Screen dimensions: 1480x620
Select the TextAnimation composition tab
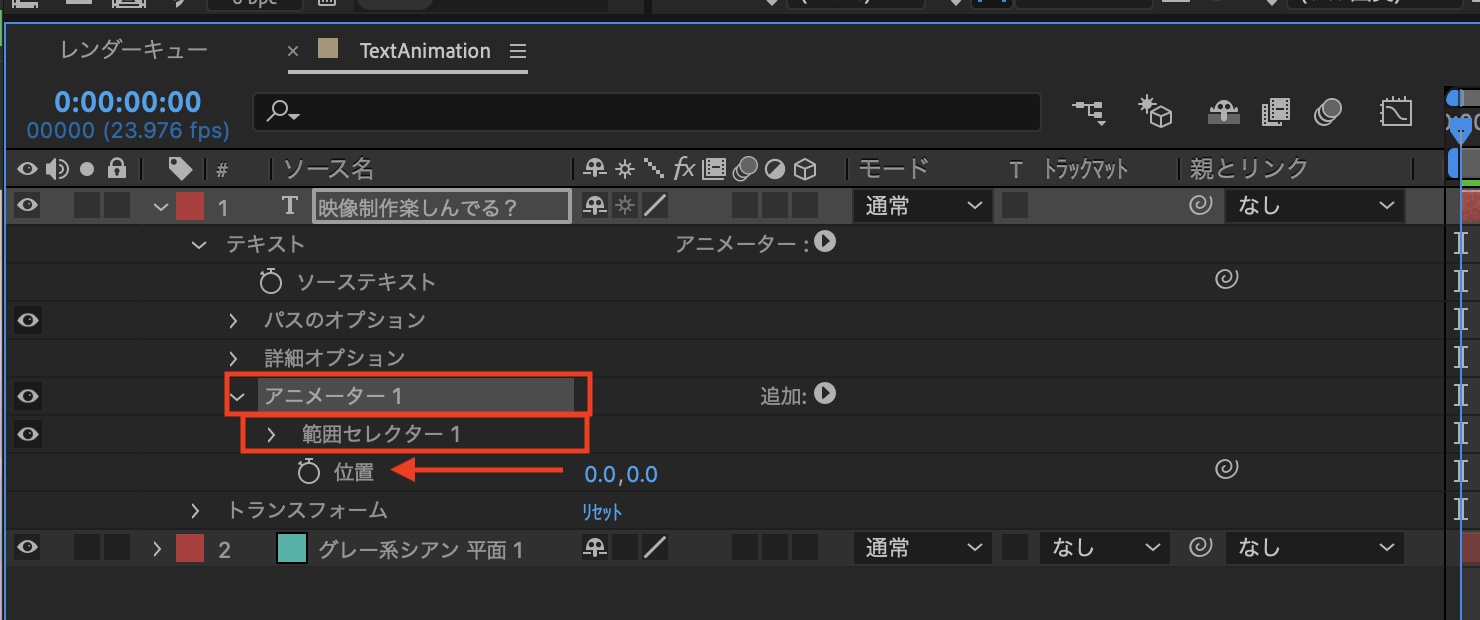tap(425, 51)
